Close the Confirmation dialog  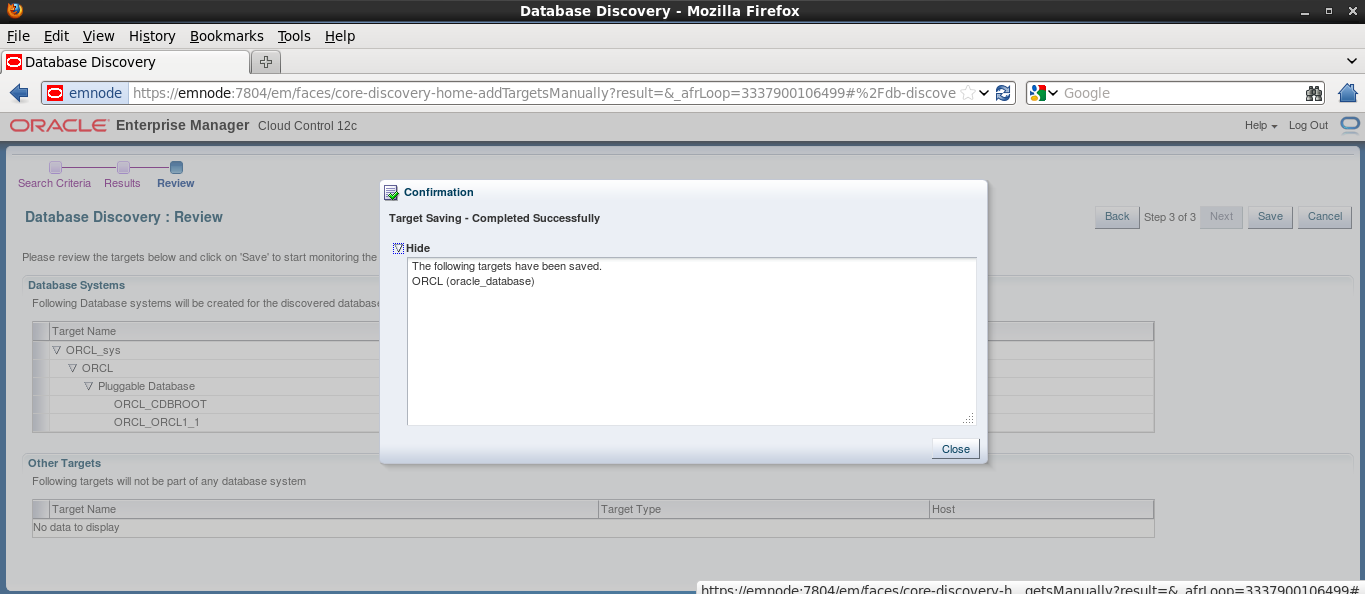956,449
